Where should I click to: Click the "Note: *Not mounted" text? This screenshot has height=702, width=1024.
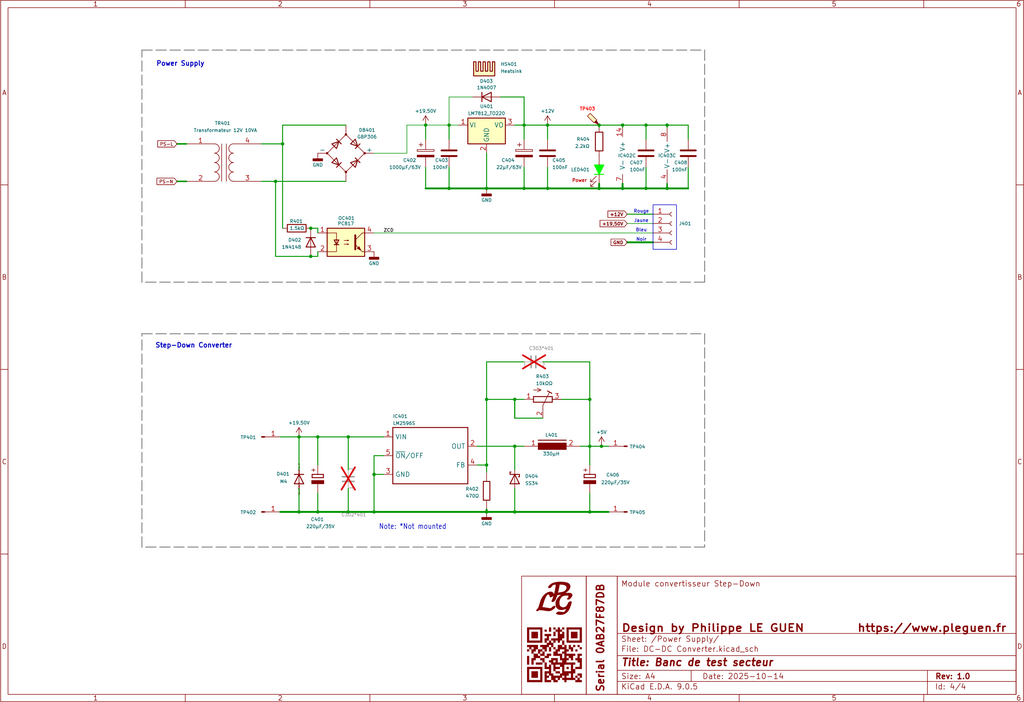point(412,525)
